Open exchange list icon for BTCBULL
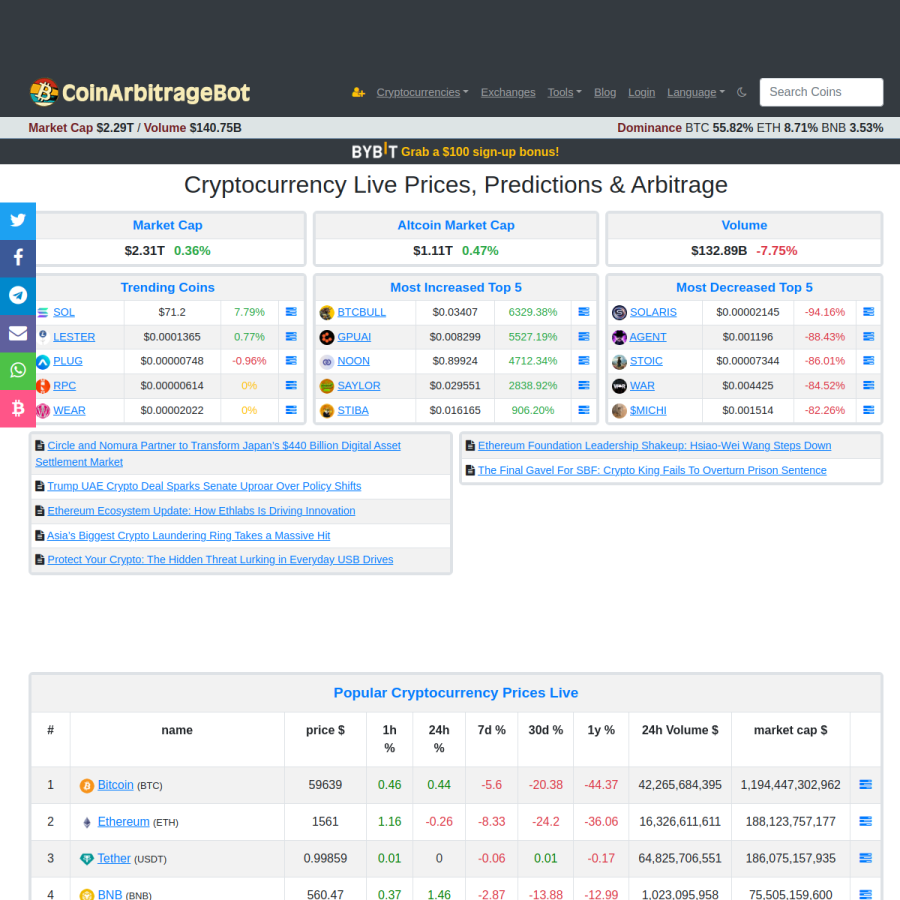This screenshot has height=900, width=900. [584, 312]
